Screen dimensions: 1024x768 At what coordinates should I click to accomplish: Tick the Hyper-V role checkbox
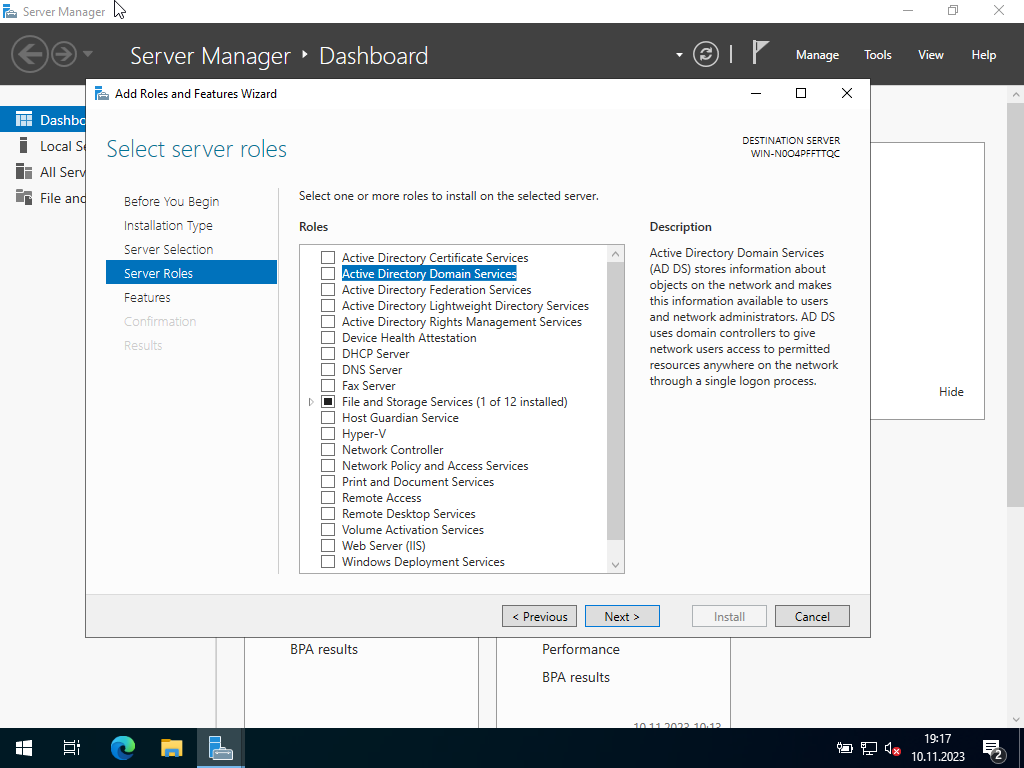(x=328, y=434)
